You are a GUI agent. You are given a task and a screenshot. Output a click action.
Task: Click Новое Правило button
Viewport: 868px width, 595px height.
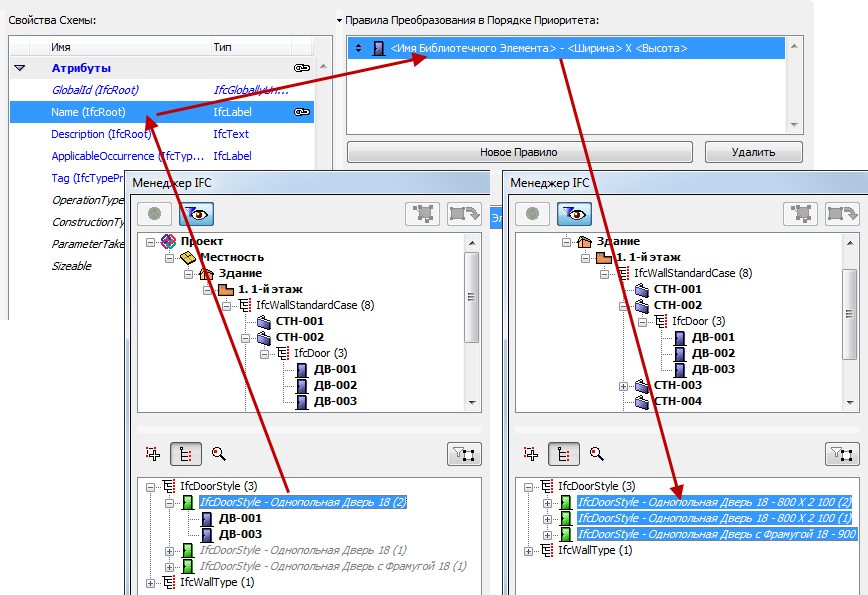click(520, 152)
